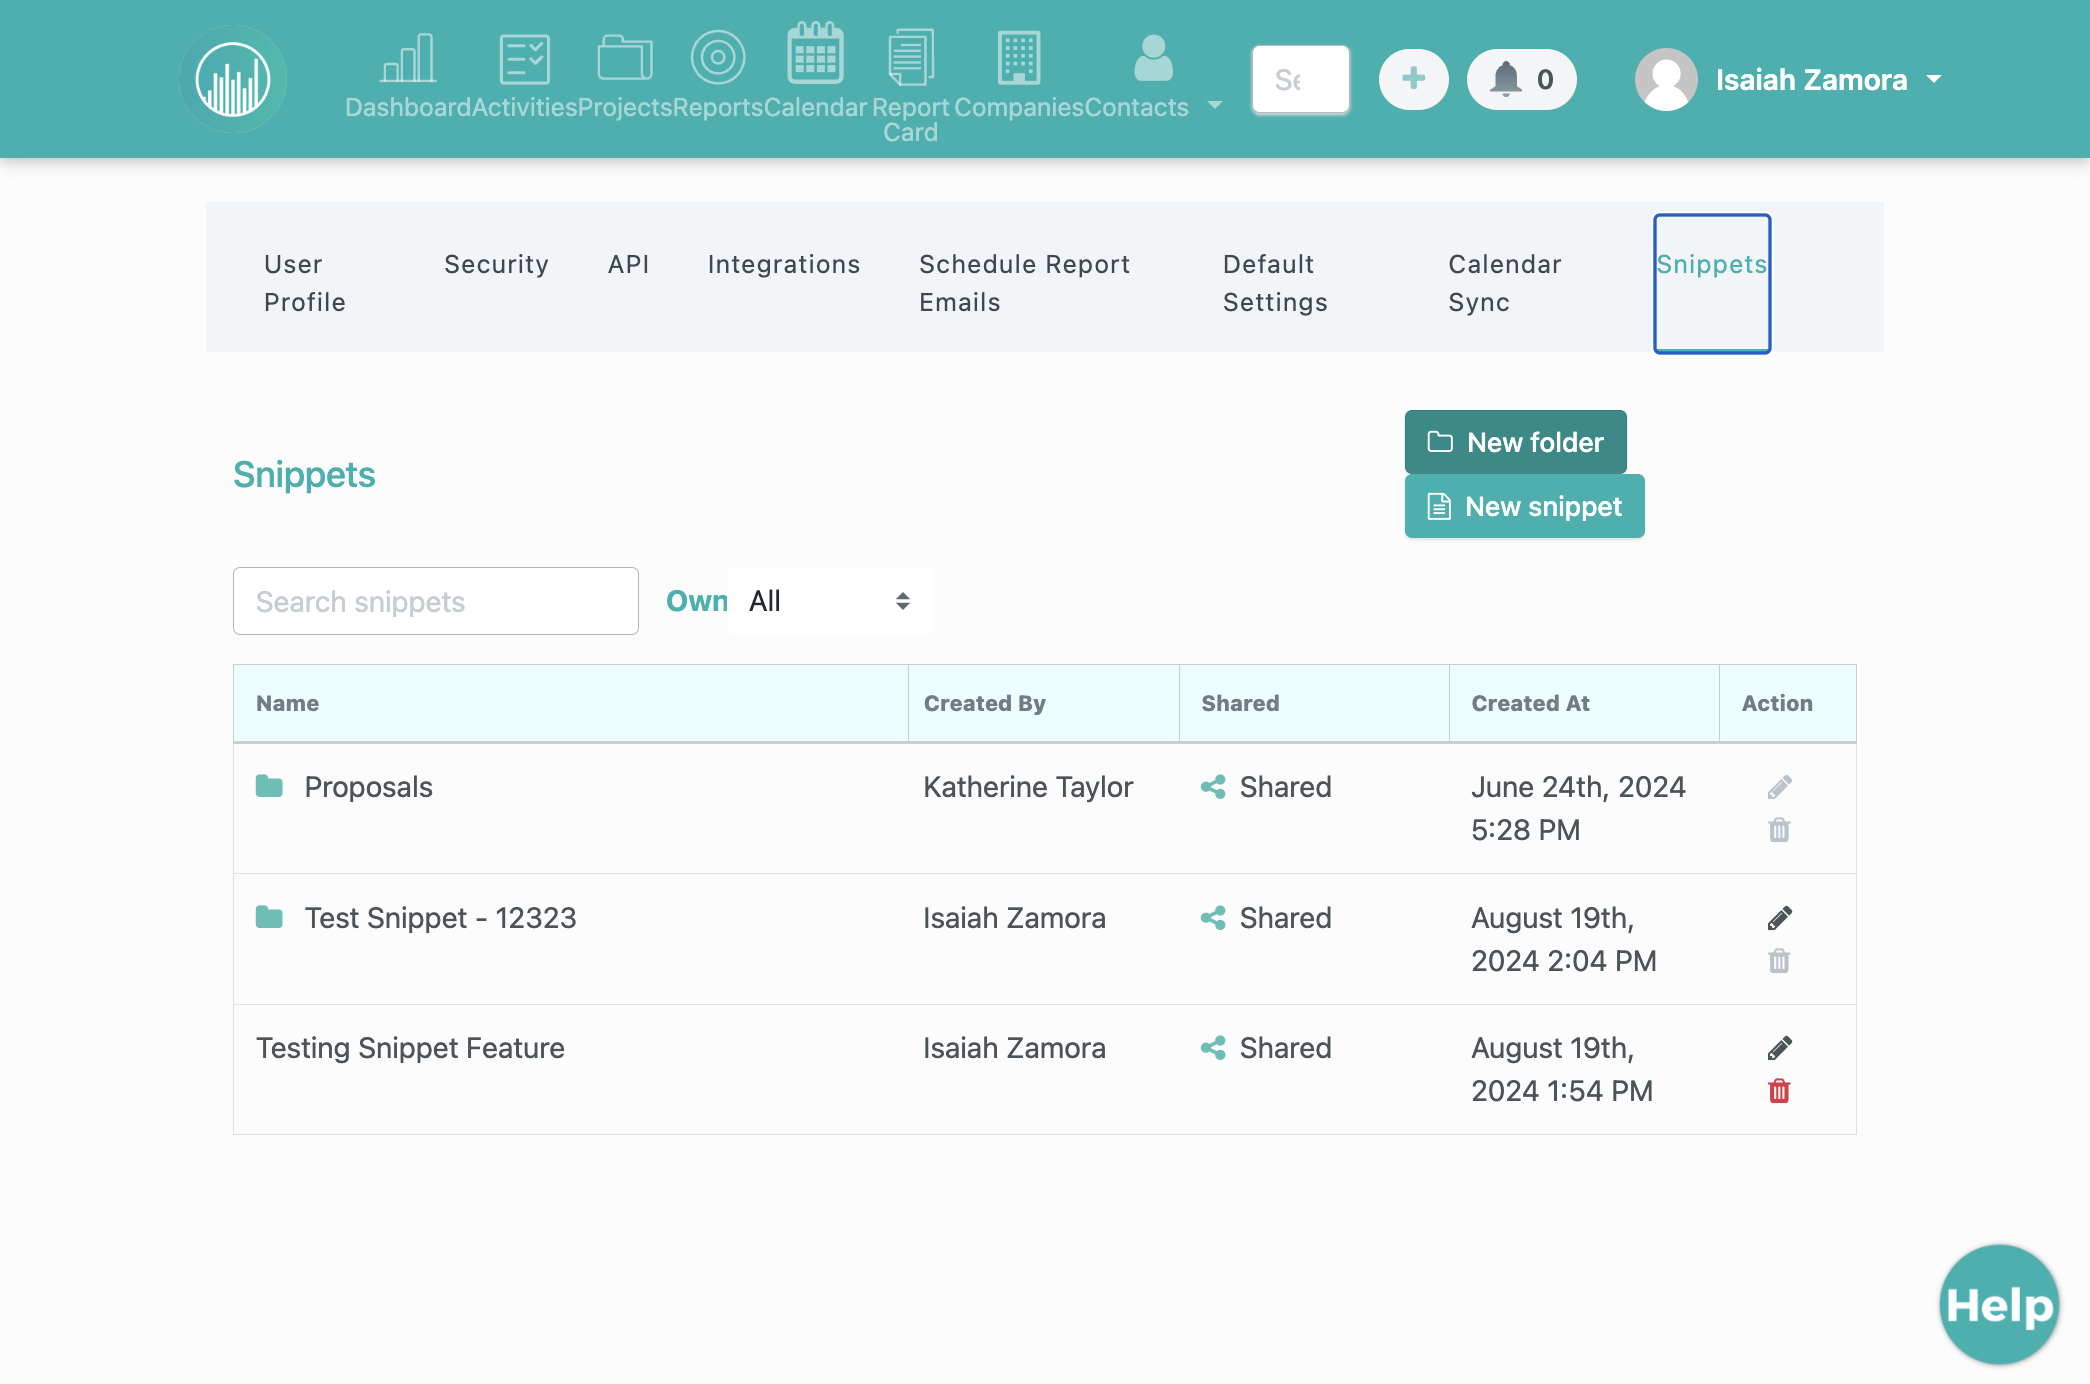
Task: Open the Calendar icon
Action: (x=816, y=54)
